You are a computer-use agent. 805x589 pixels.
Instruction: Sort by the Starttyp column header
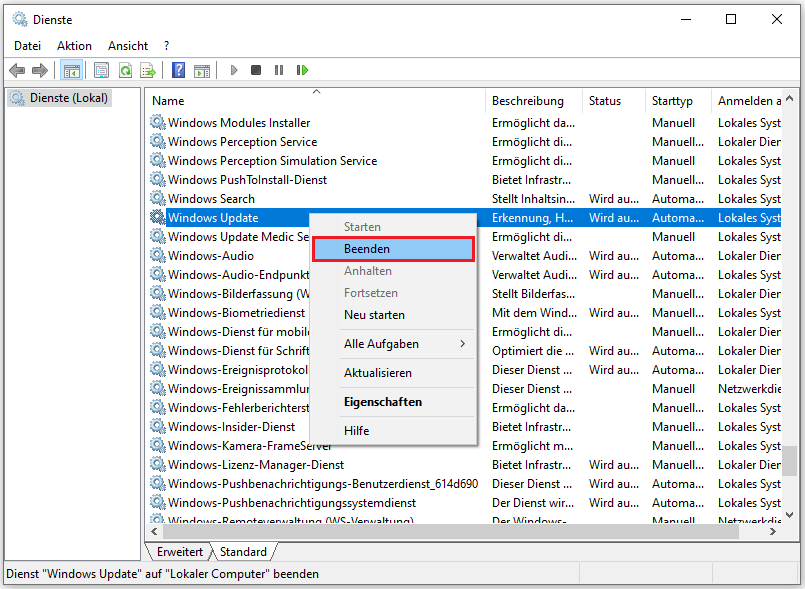coord(678,101)
